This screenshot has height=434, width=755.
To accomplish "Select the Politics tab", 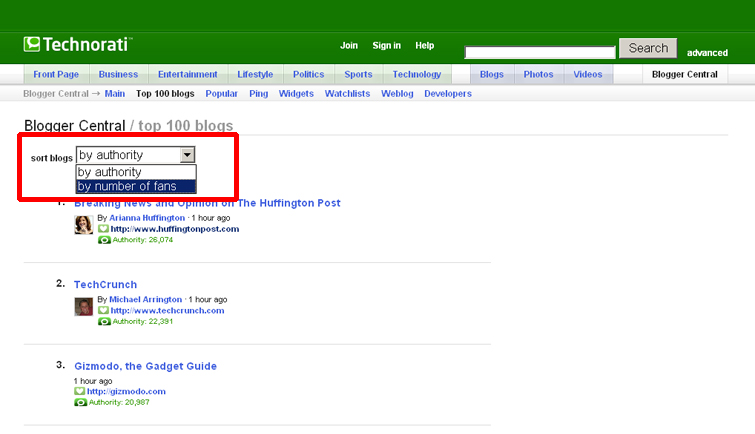I will (x=309, y=74).
